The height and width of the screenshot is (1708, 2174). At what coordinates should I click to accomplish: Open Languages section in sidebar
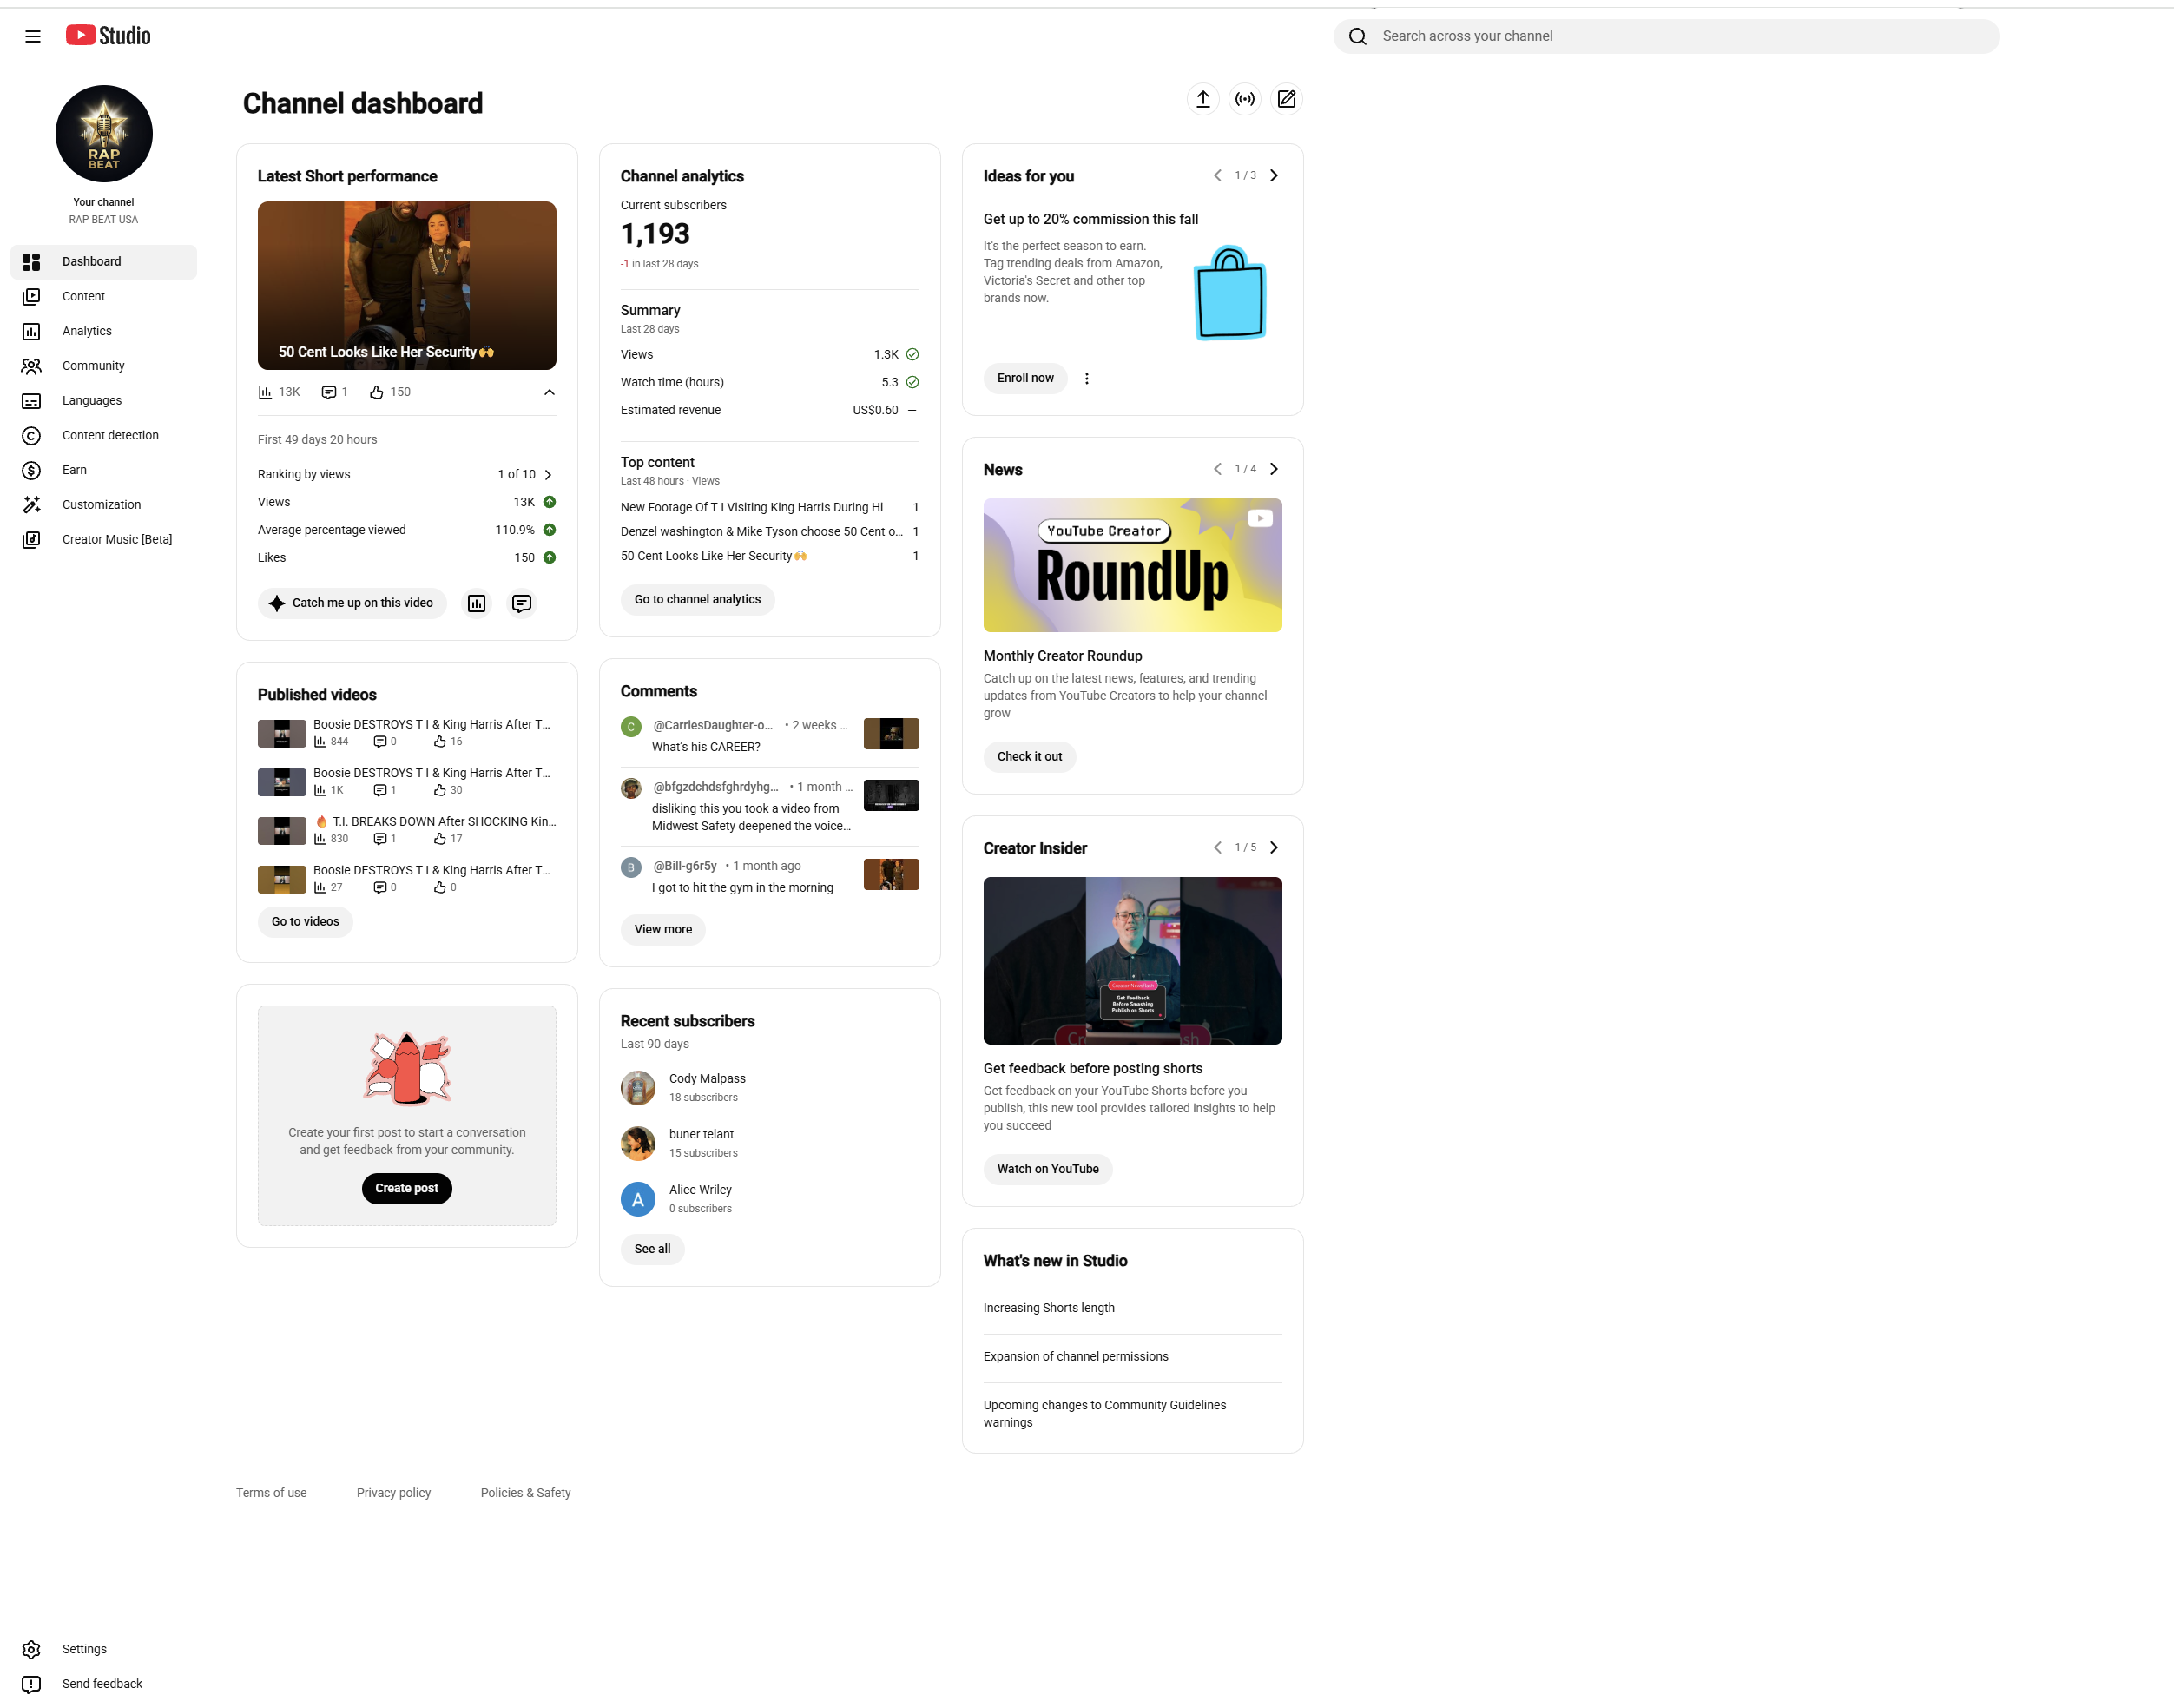(x=104, y=400)
